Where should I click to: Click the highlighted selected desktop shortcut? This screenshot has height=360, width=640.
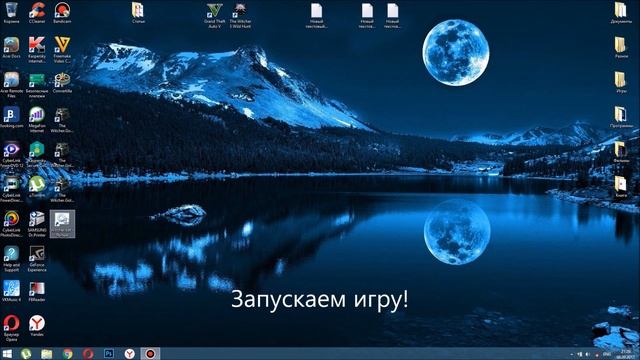tap(62, 224)
